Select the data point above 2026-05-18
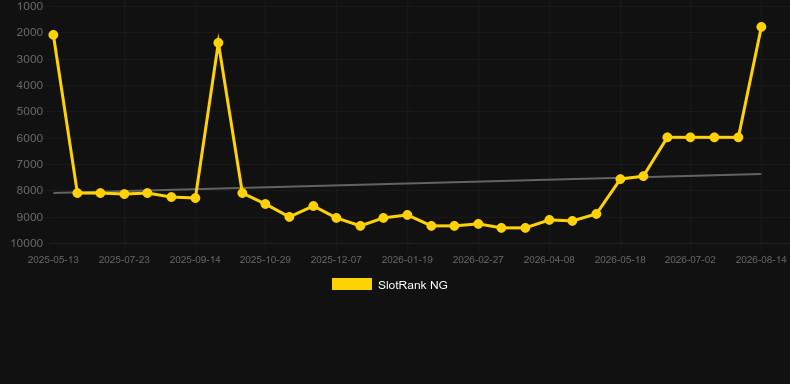790x384 pixels. pos(620,179)
